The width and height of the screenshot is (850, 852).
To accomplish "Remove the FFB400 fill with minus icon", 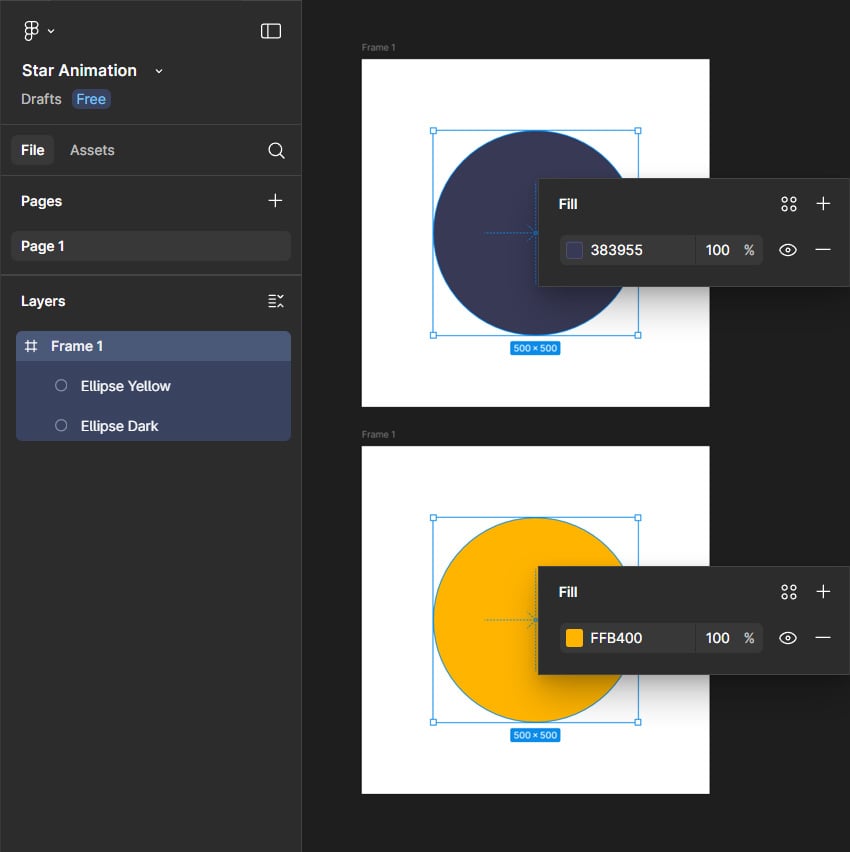I will [823, 638].
